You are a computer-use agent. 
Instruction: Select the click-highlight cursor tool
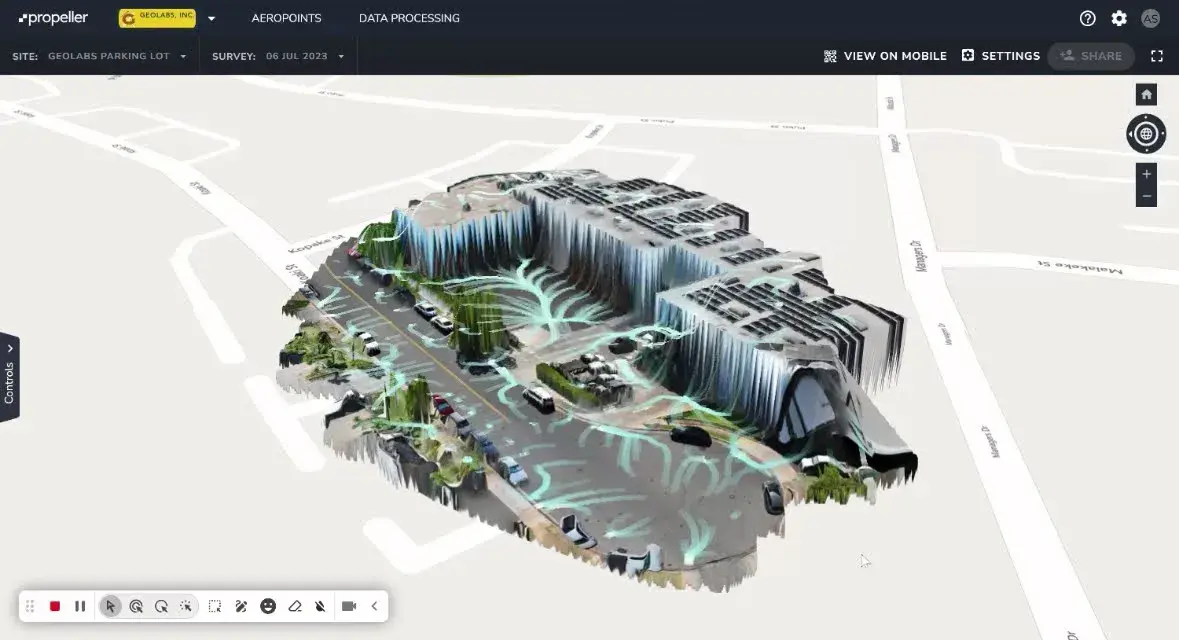point(136,606)
